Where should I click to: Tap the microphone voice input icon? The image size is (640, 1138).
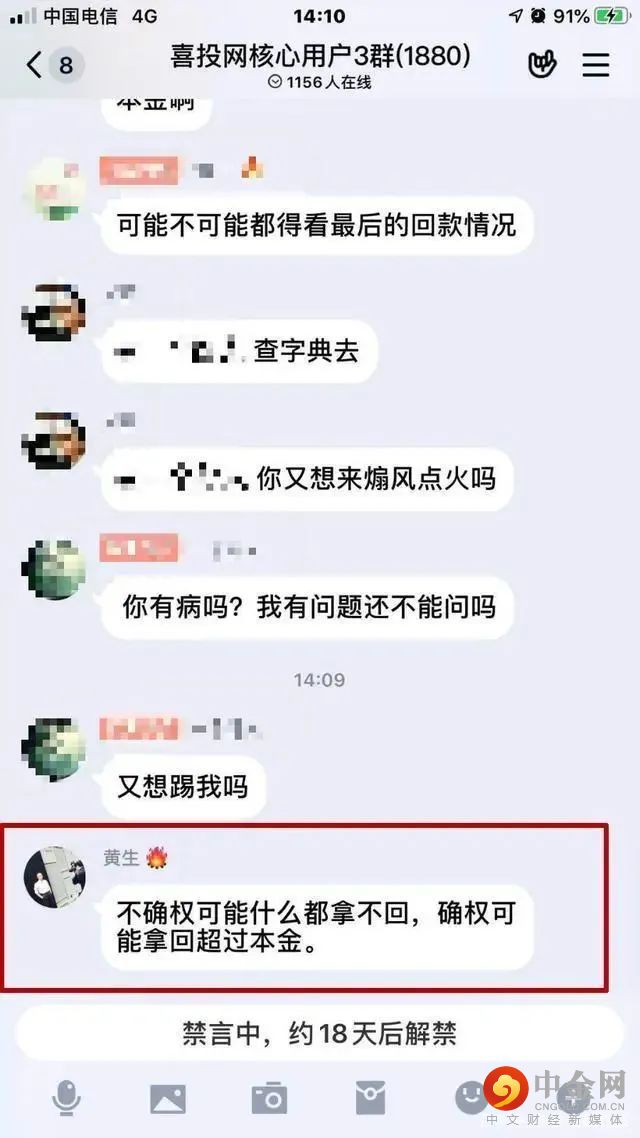(66, 1097)
